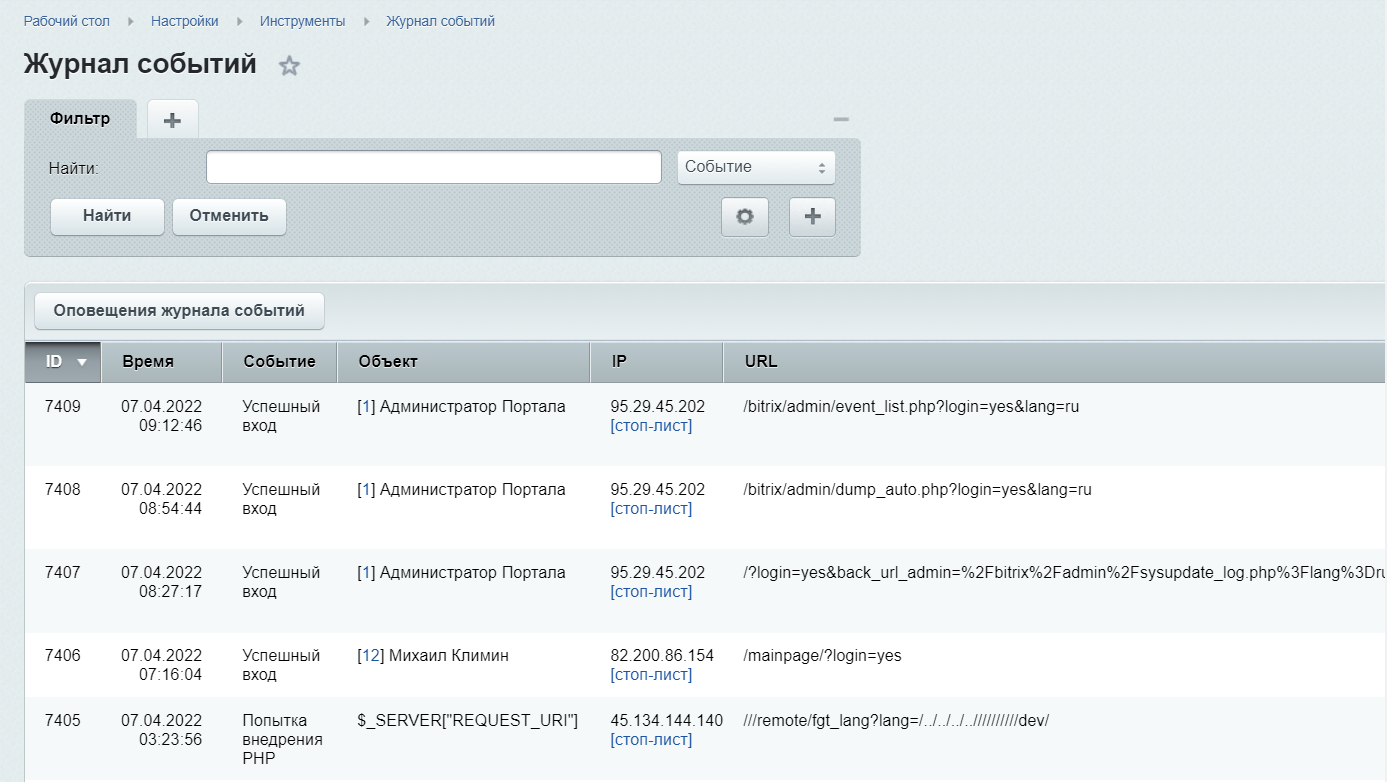The height and width of the screenshot is (782, 1387).
Task: Open Инструменты breadcrumb link
Action: [303, 21]
